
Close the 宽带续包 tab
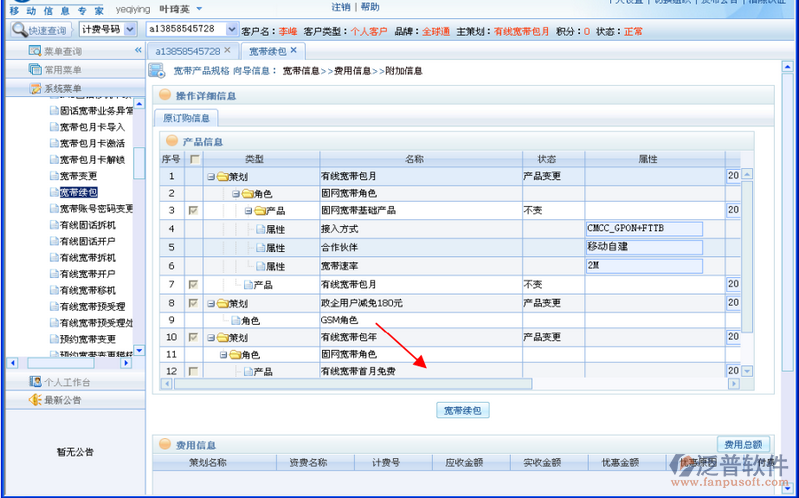293,50
